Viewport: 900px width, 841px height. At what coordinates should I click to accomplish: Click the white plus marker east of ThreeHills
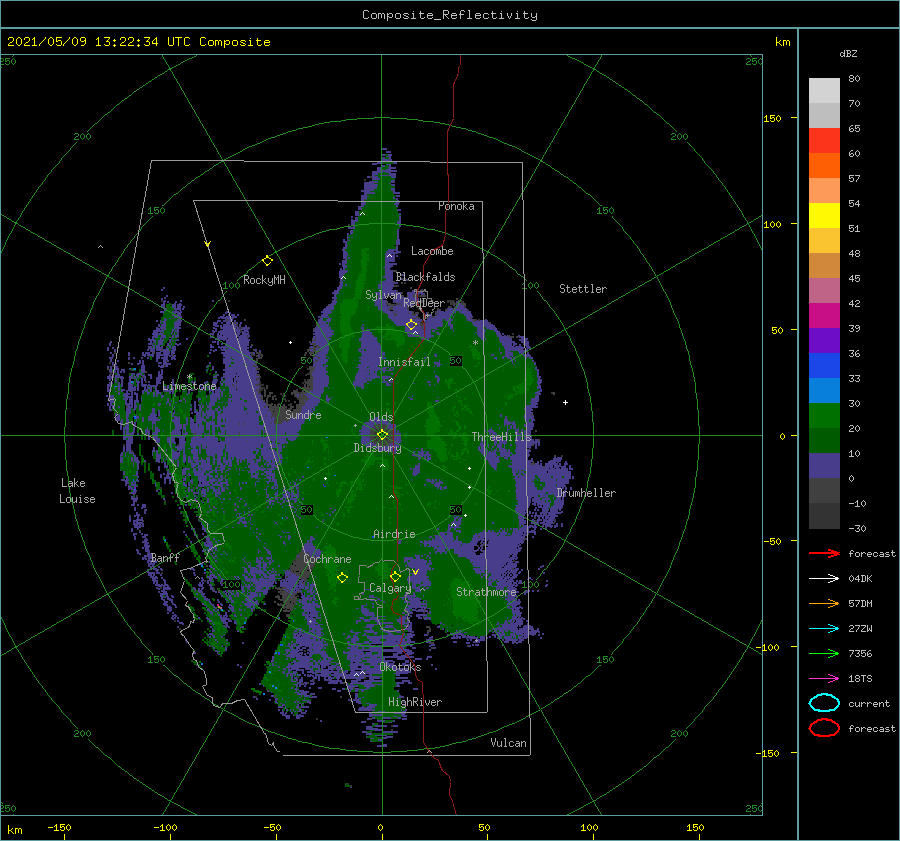[x=565, y=402]
